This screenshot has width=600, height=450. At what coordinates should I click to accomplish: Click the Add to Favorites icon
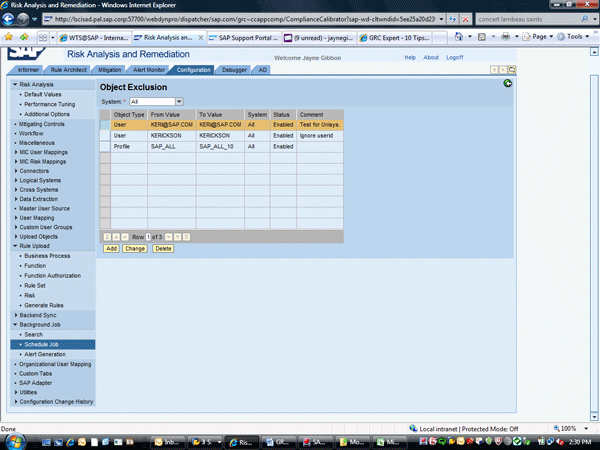[24, 37]
